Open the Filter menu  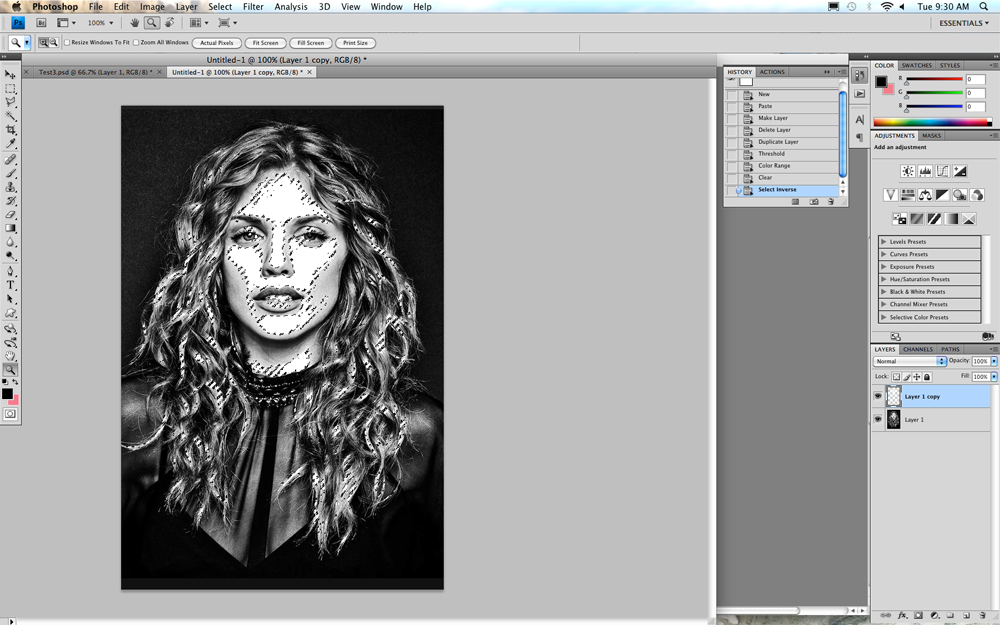[253, 6]
